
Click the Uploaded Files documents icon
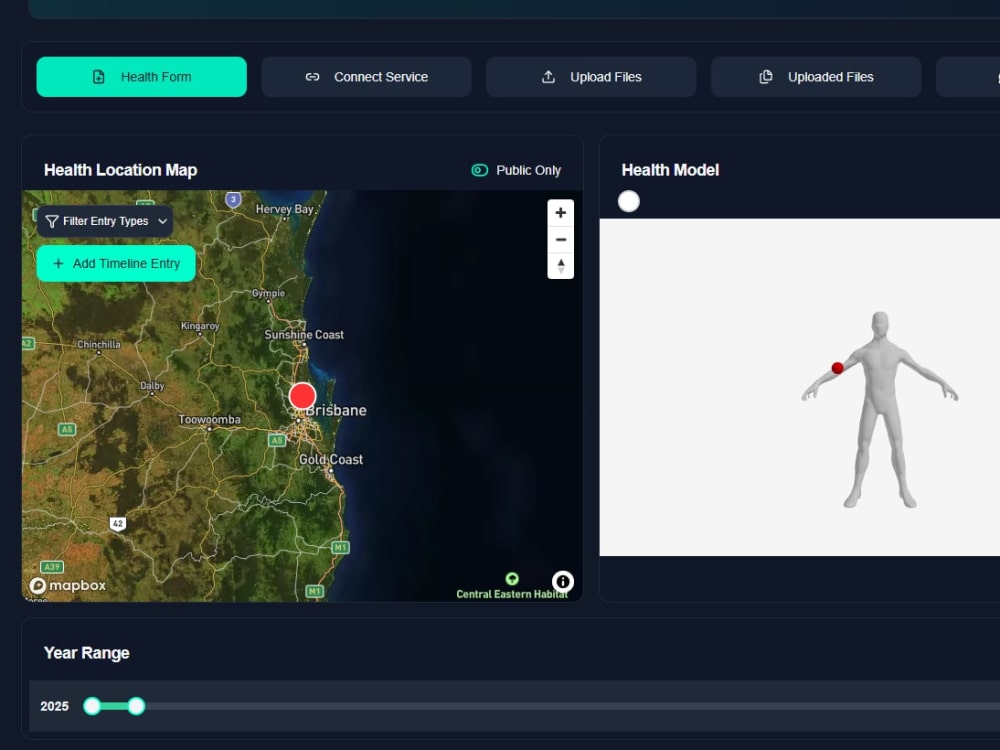tap(766, 77)
